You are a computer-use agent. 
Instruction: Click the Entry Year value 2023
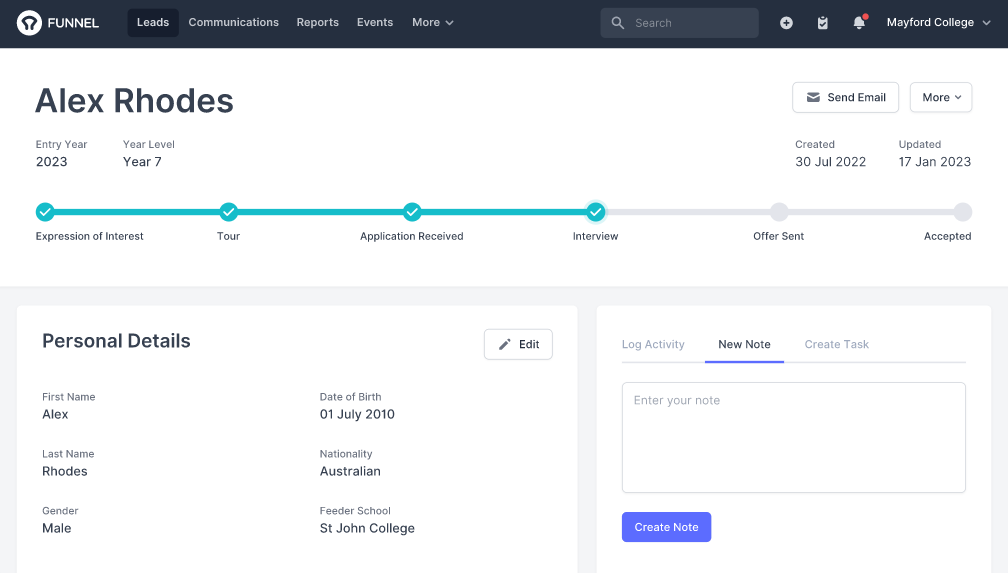(x=51, y=162)
